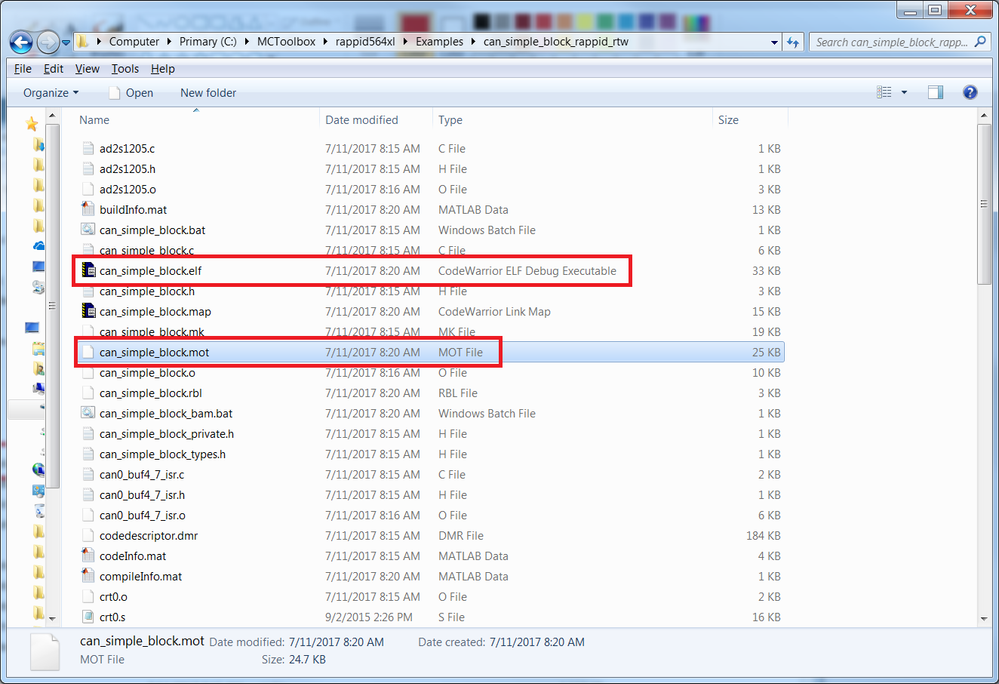Select the buildInfo.mat MATLAB icon

pos(89,209)
